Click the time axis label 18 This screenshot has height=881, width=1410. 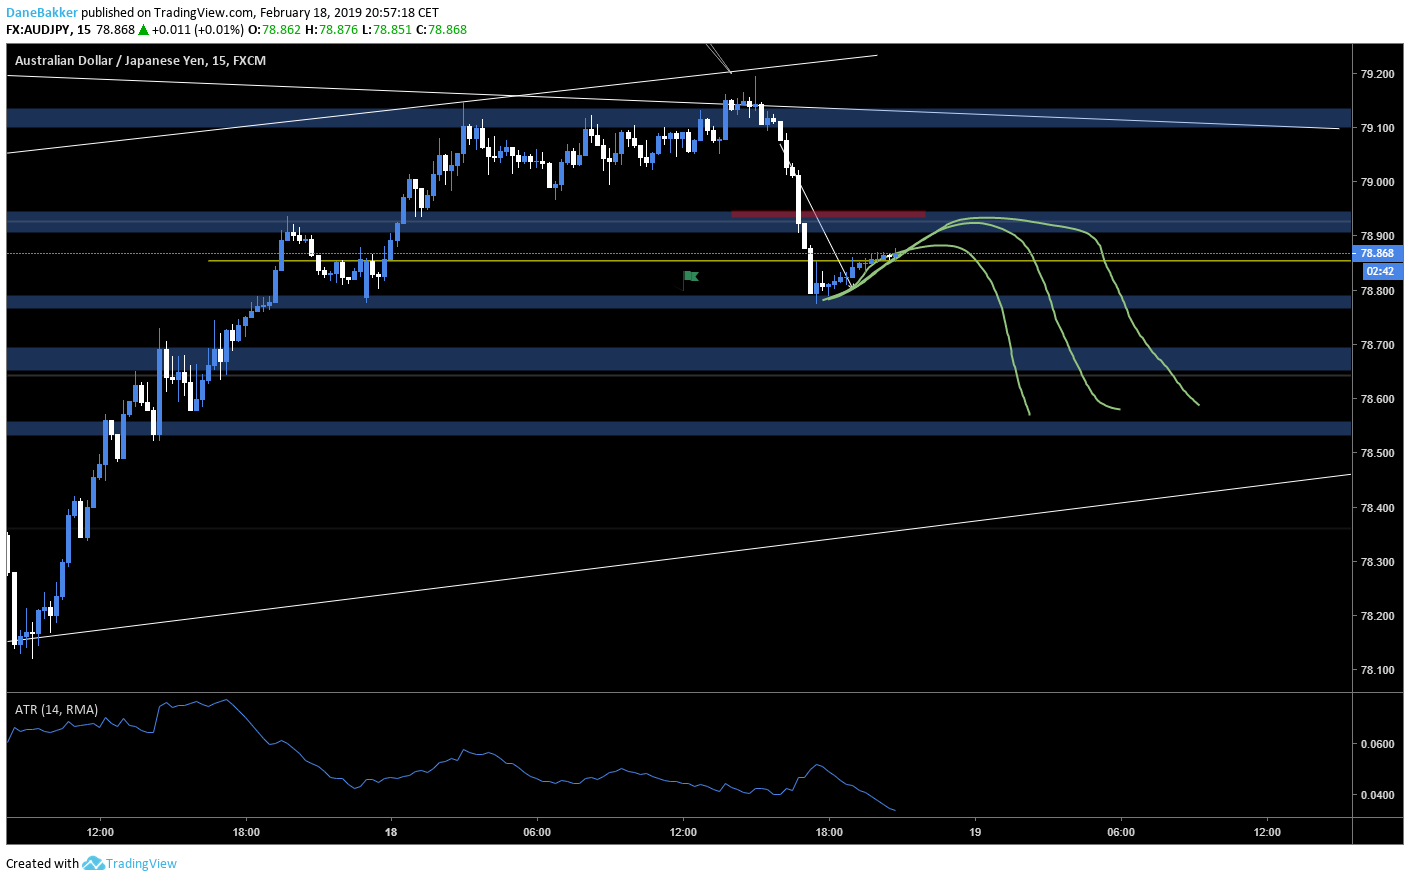(x=391, y=832)
